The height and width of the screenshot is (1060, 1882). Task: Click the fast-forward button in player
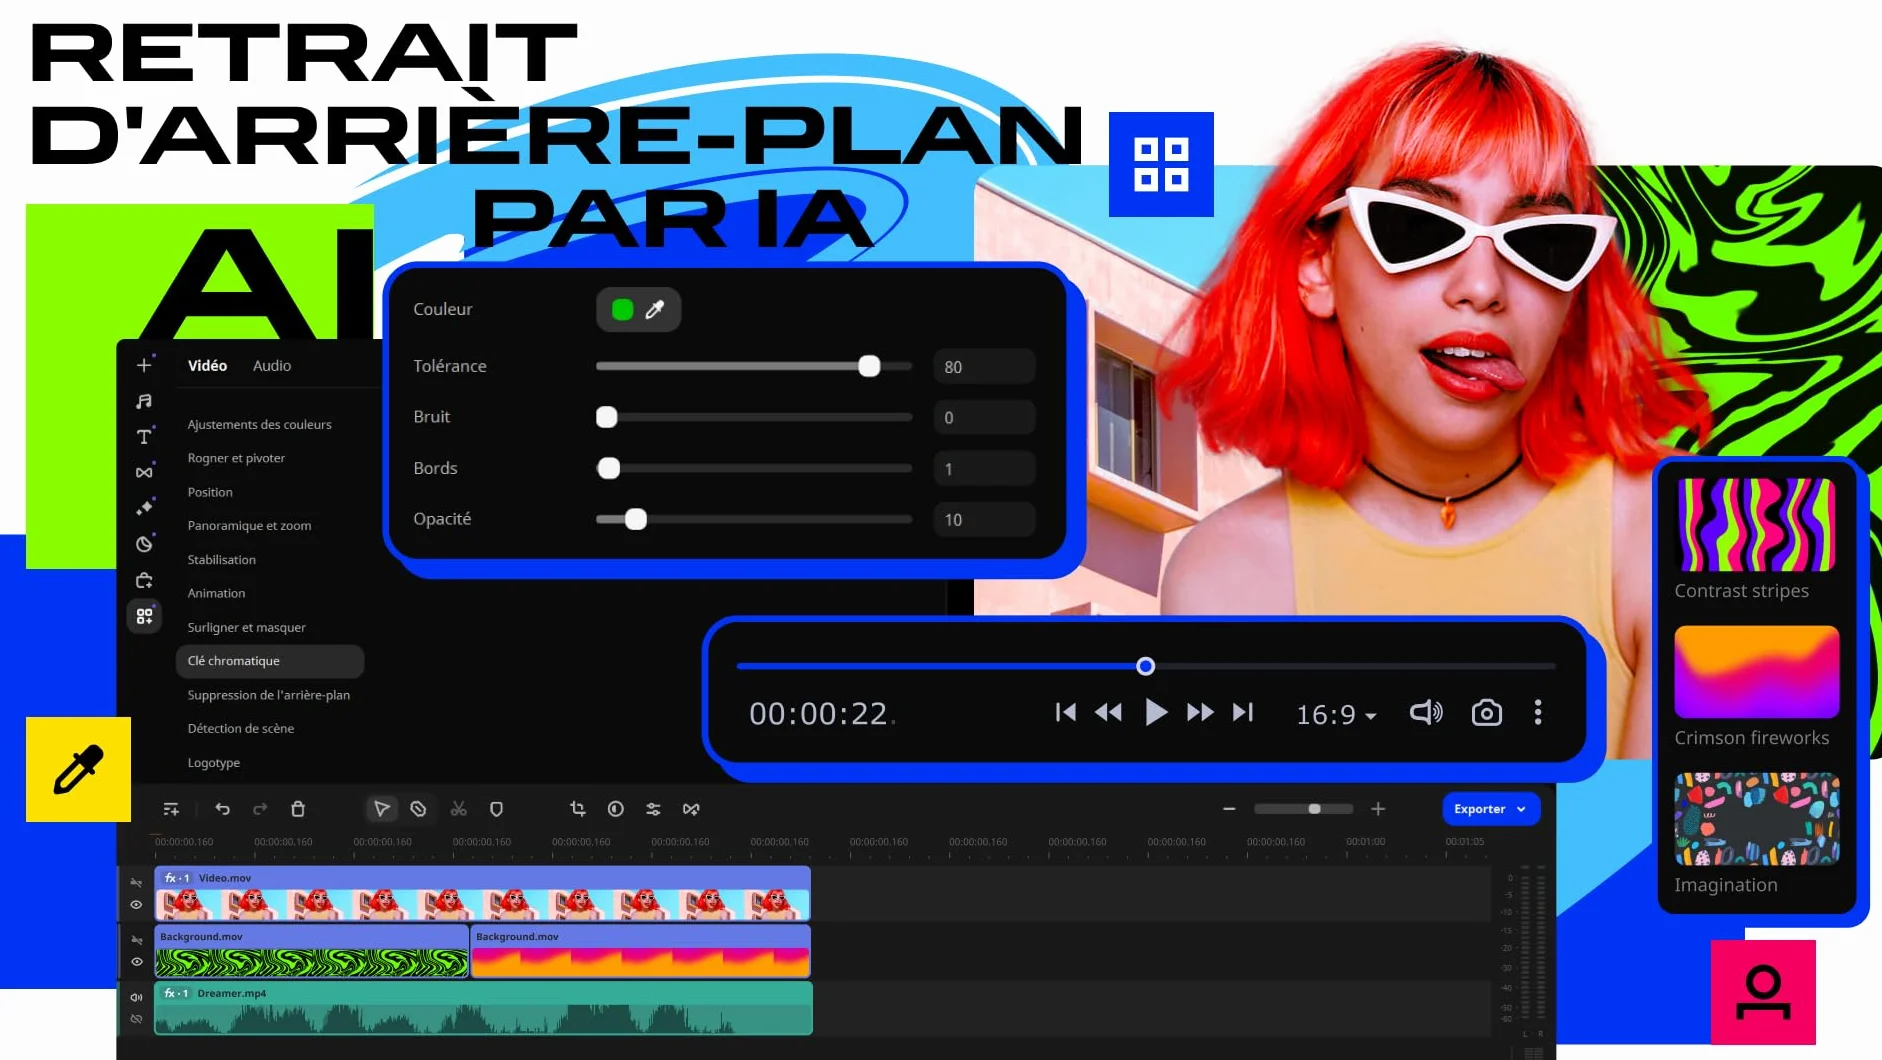pos(1200,712)
